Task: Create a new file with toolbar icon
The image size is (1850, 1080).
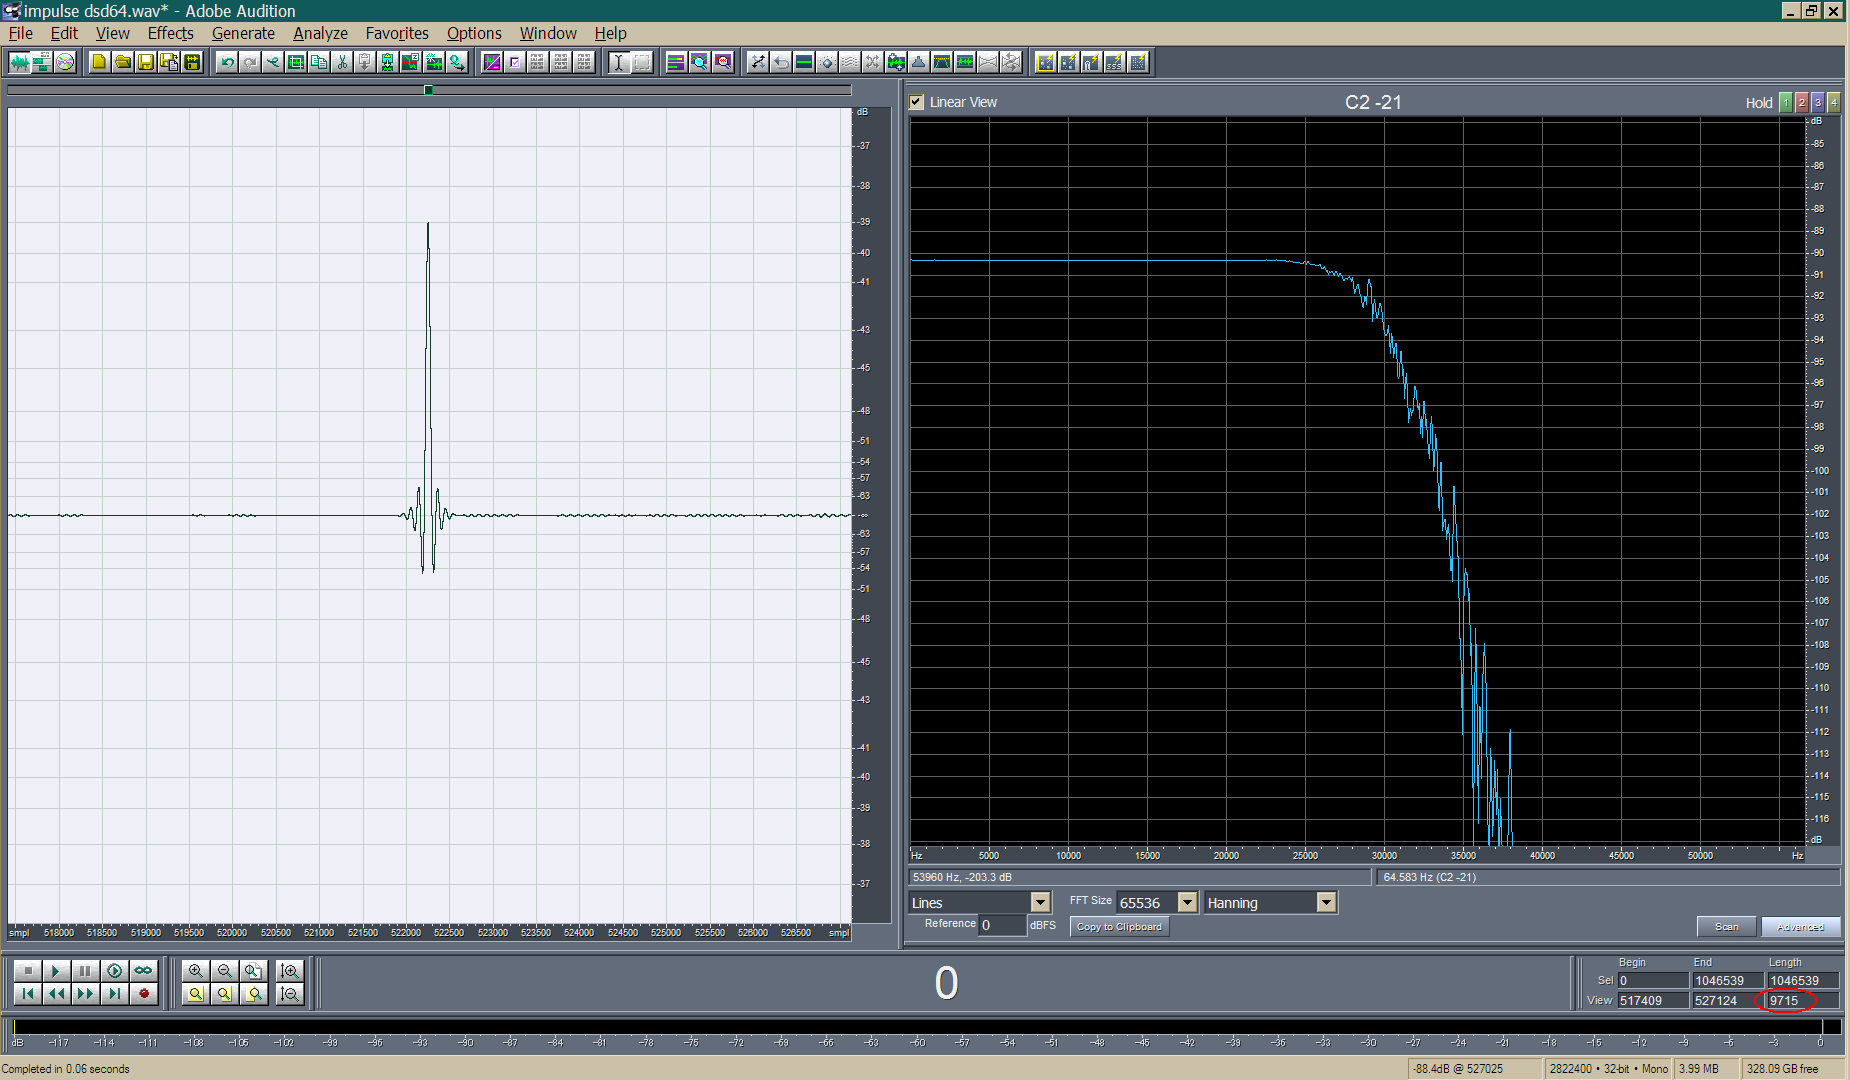Action: click(x=99, y=62)
